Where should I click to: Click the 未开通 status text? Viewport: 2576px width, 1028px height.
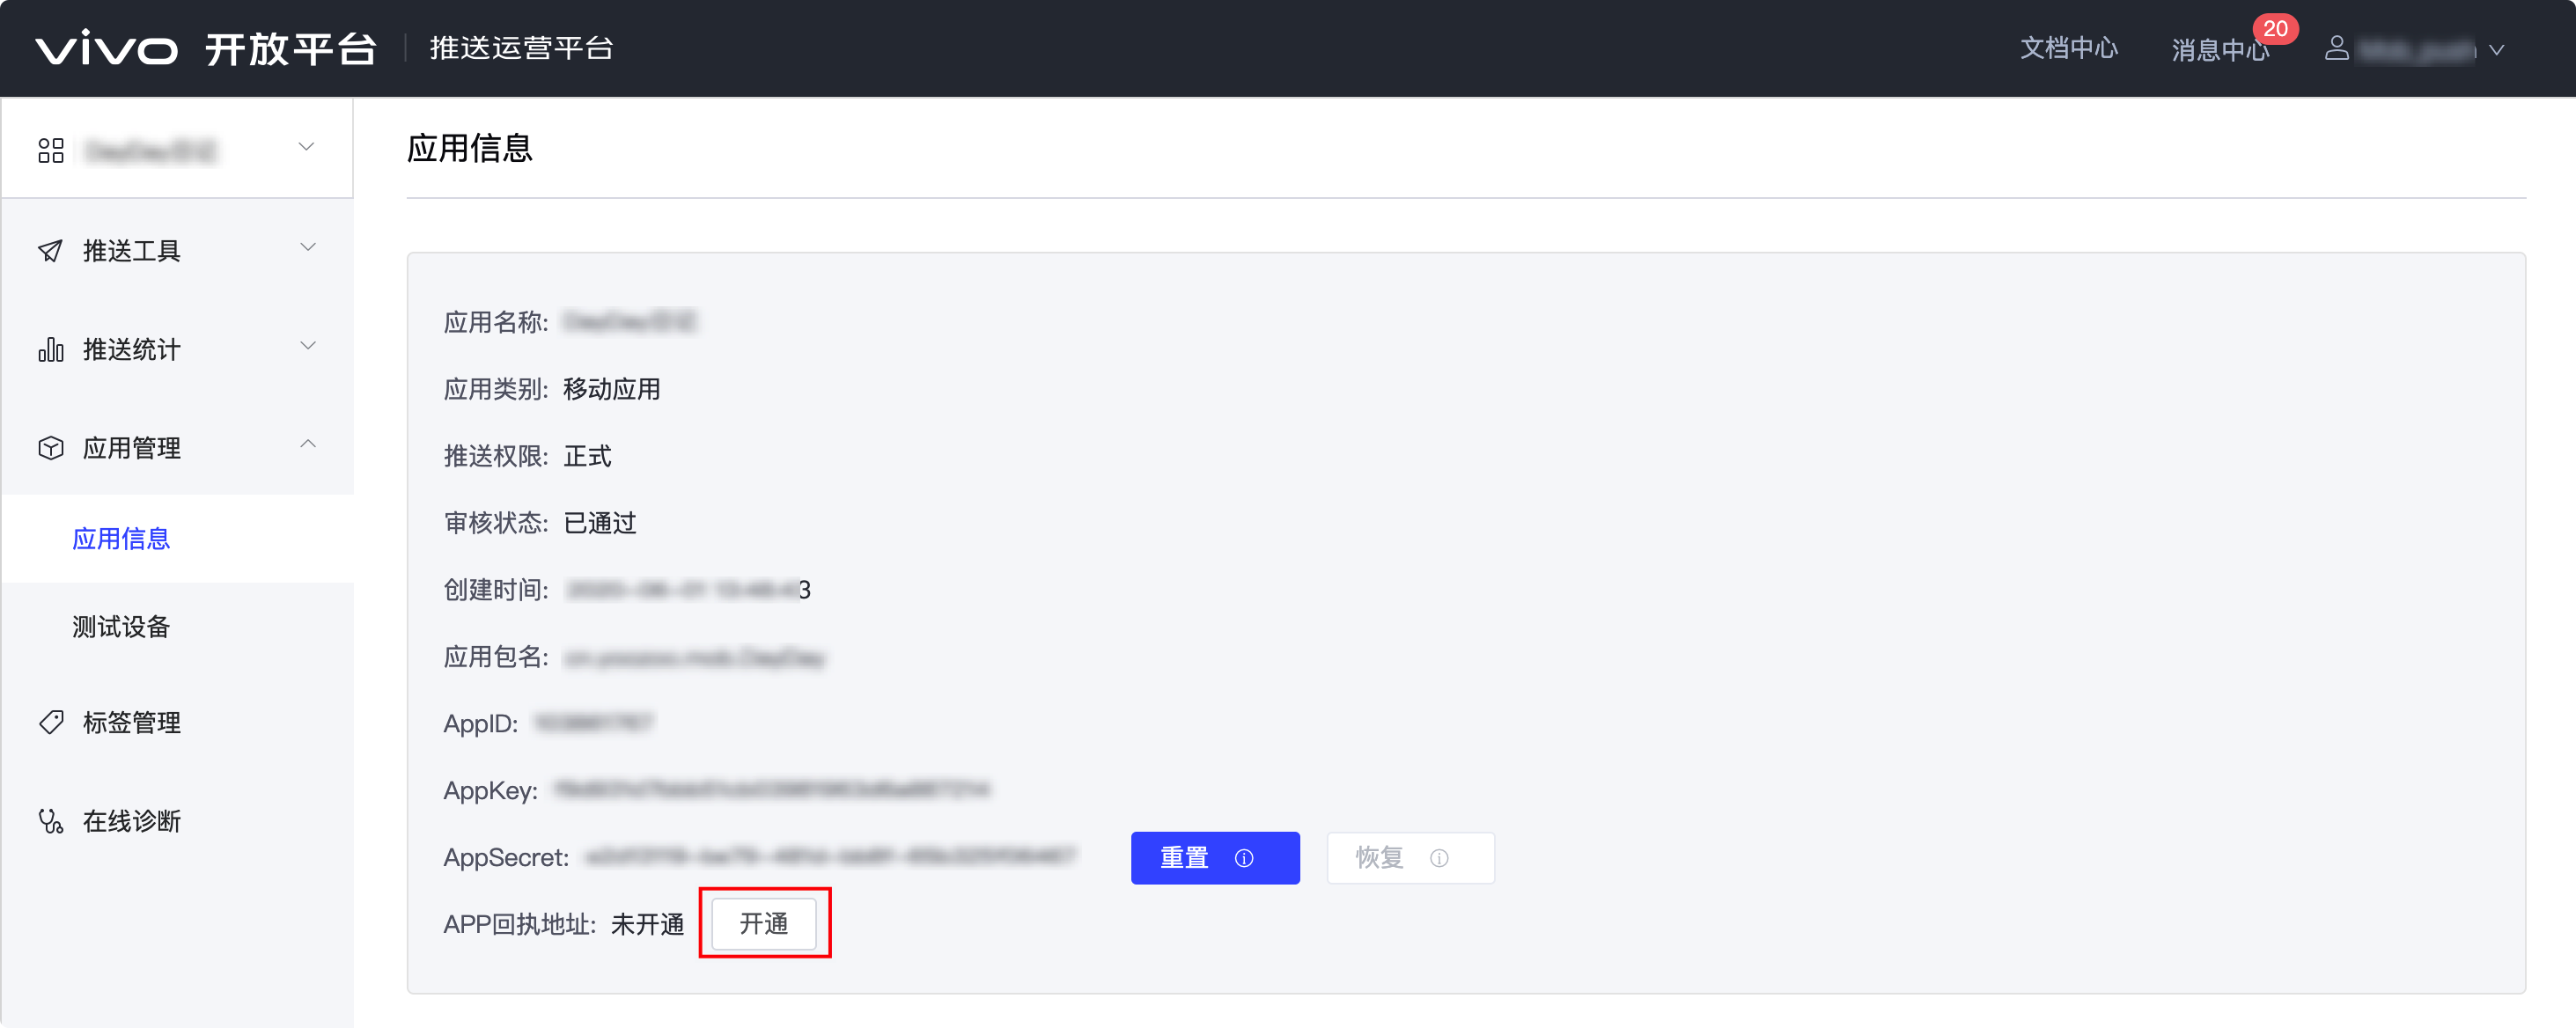tap(648, 924)
